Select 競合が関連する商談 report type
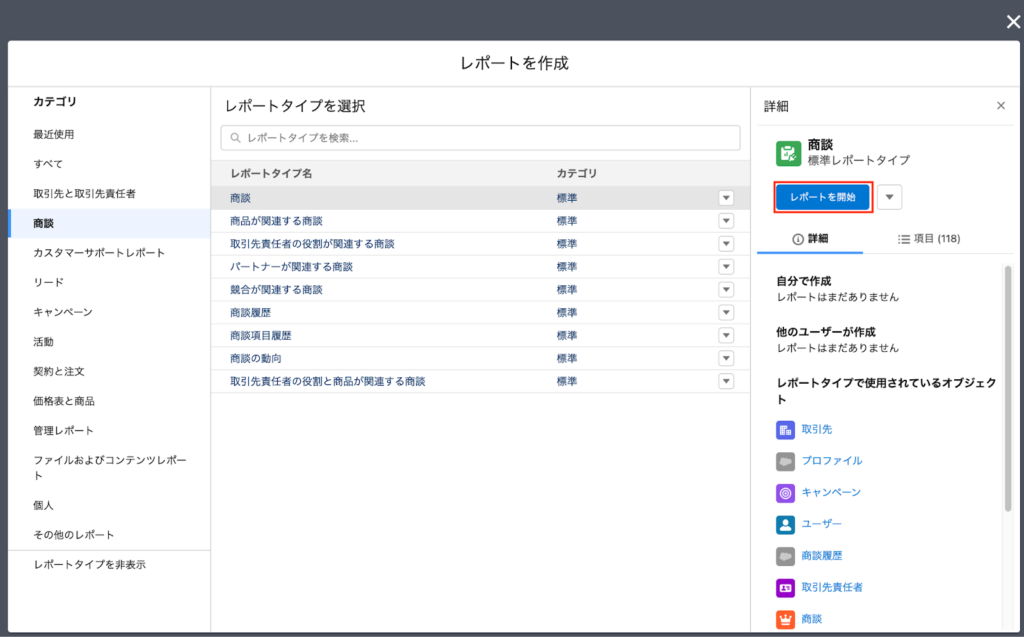1024x637 pixels. click(x=276, y=289)
